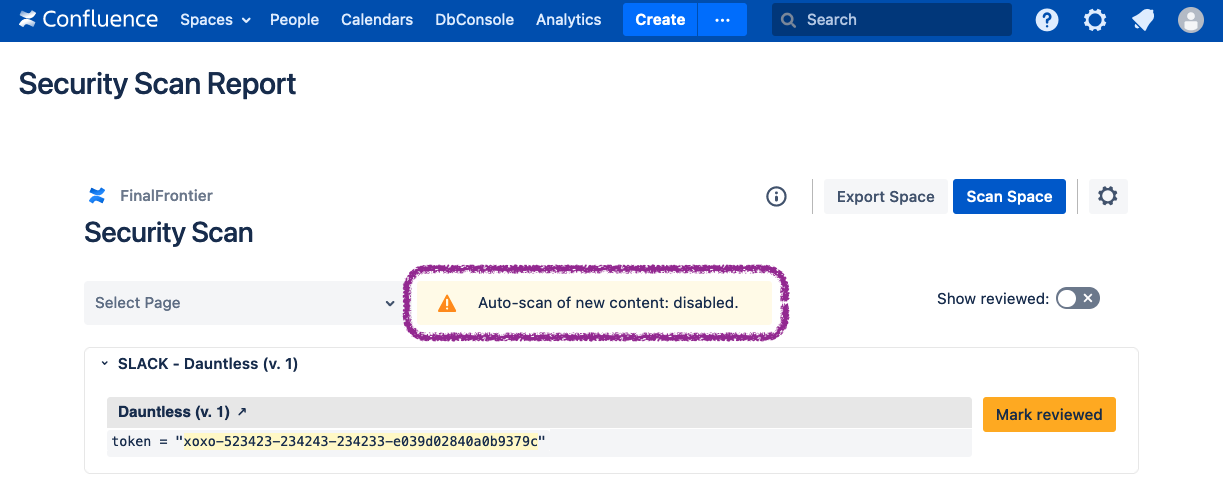
Task: Collapse the SLACK - Dauntless section
Action: (104, 364)
